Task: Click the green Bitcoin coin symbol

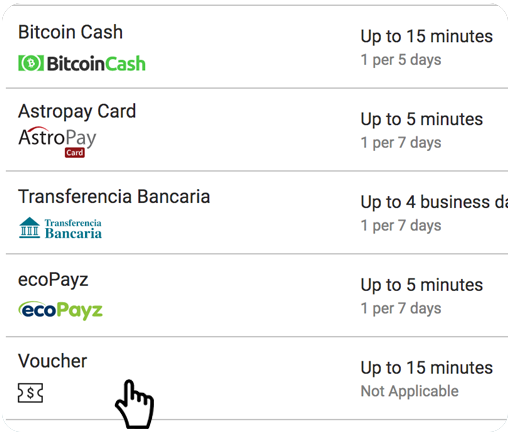Action: pyautogui.click(x=31, y=63)
